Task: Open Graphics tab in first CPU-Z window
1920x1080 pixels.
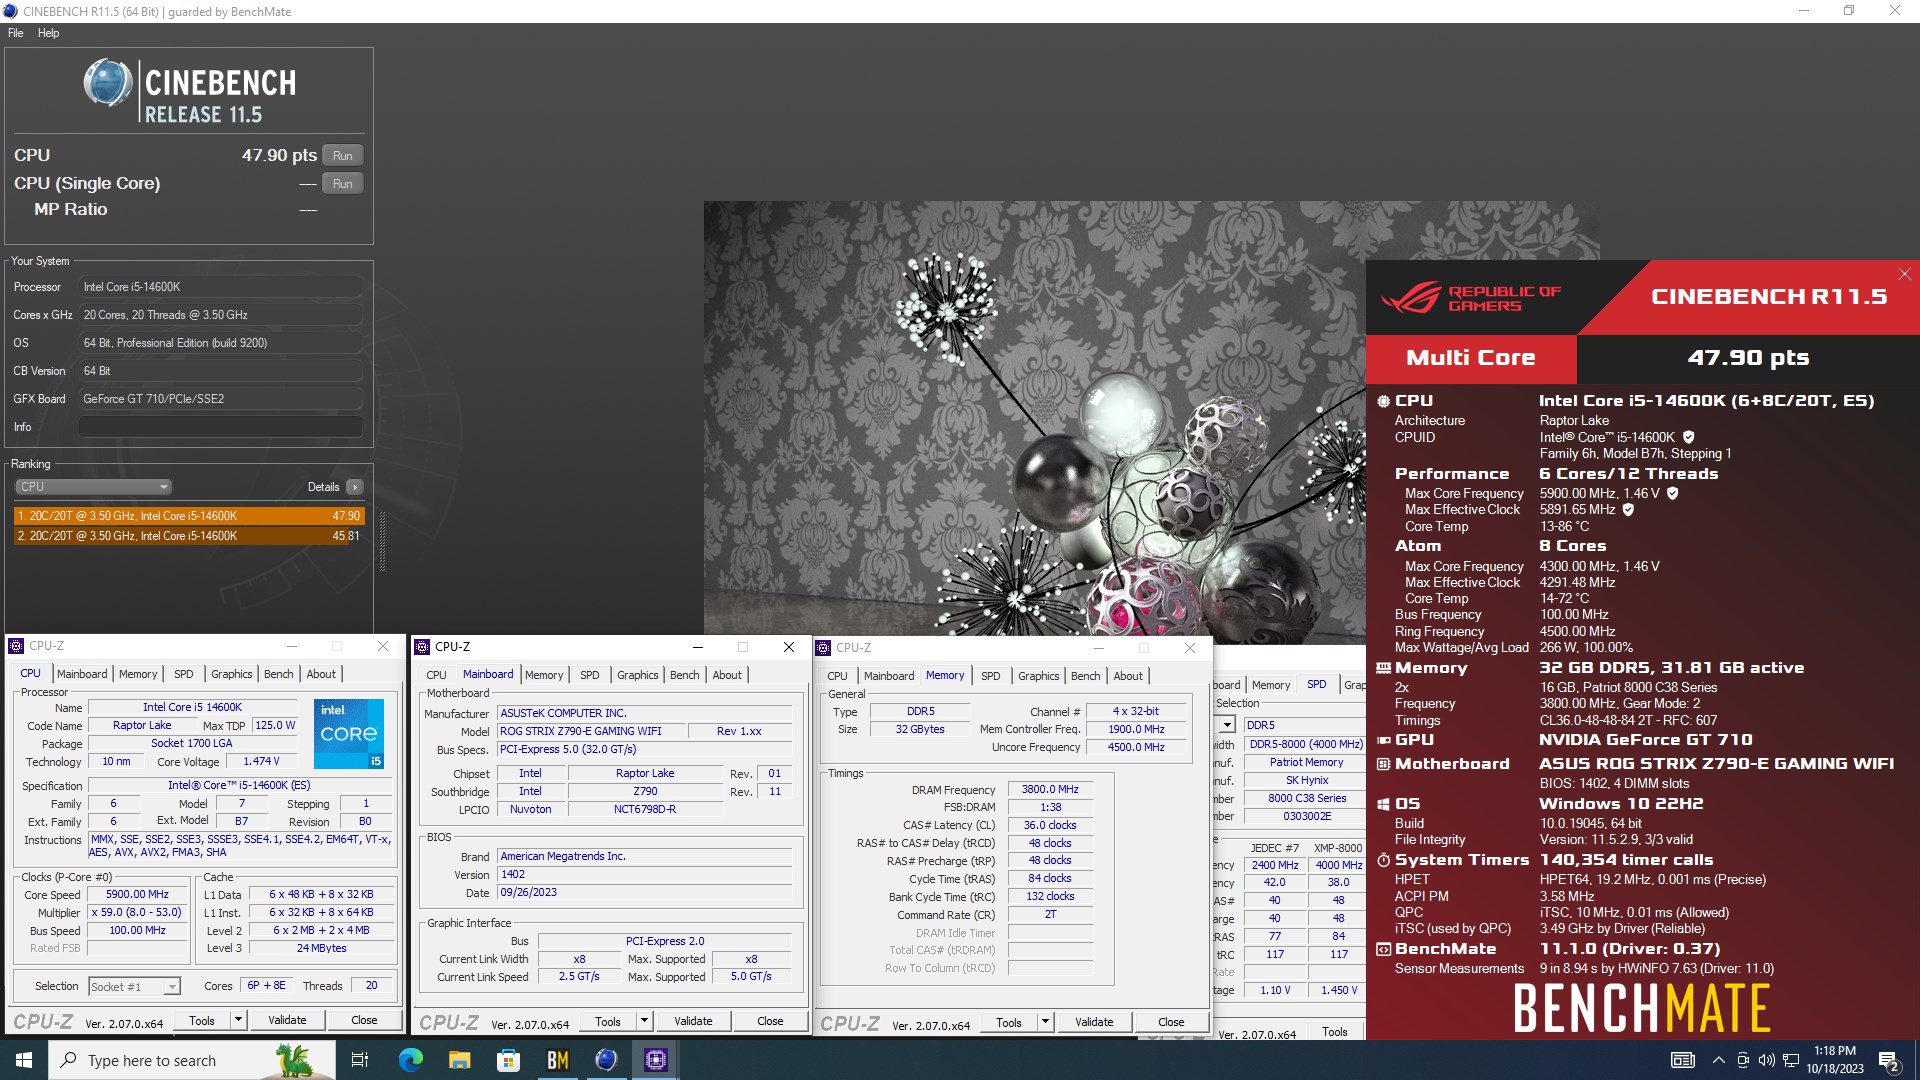Action: [x=232, y=674]
